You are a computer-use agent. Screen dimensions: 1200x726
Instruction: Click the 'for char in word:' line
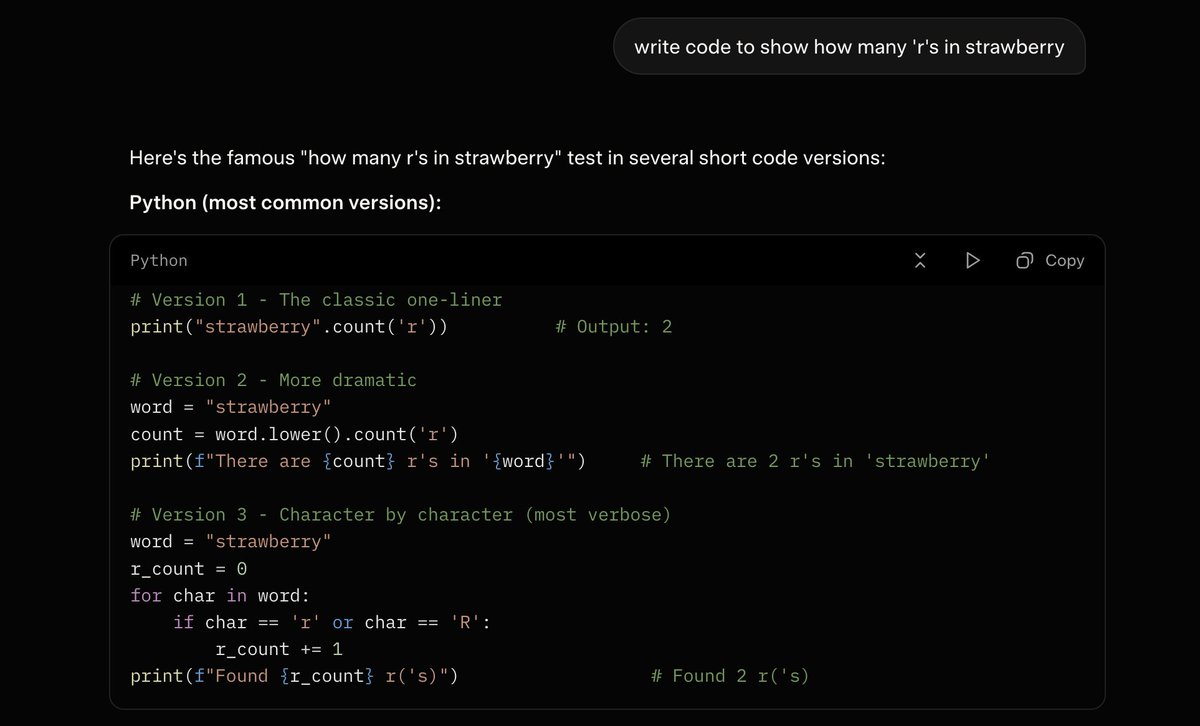coord(220,596)
